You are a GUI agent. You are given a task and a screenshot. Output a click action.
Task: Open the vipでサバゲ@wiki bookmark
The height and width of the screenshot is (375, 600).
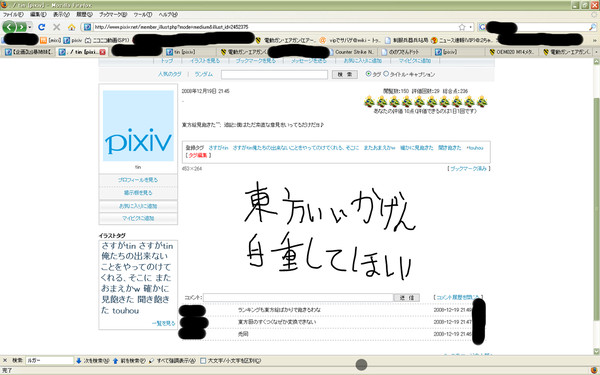[349, 40]
